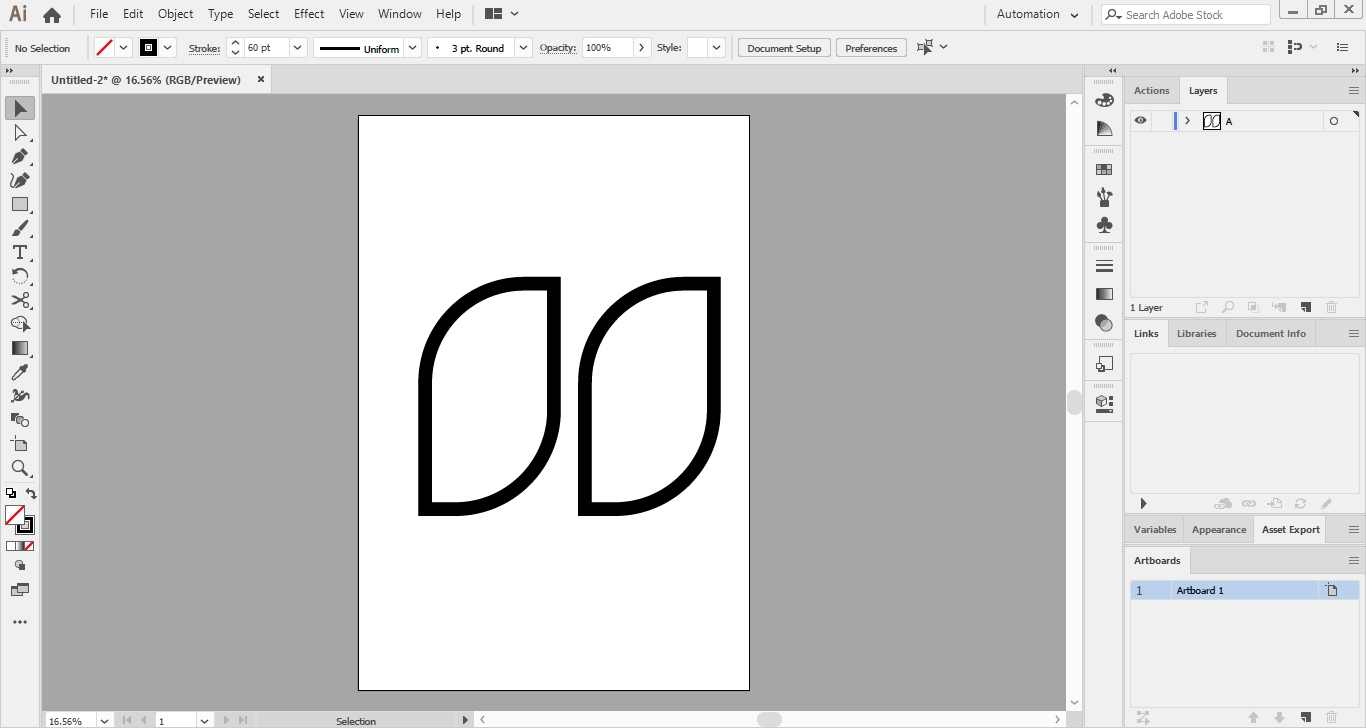Go to Illustrator Home screen icon

click(52, 15)
